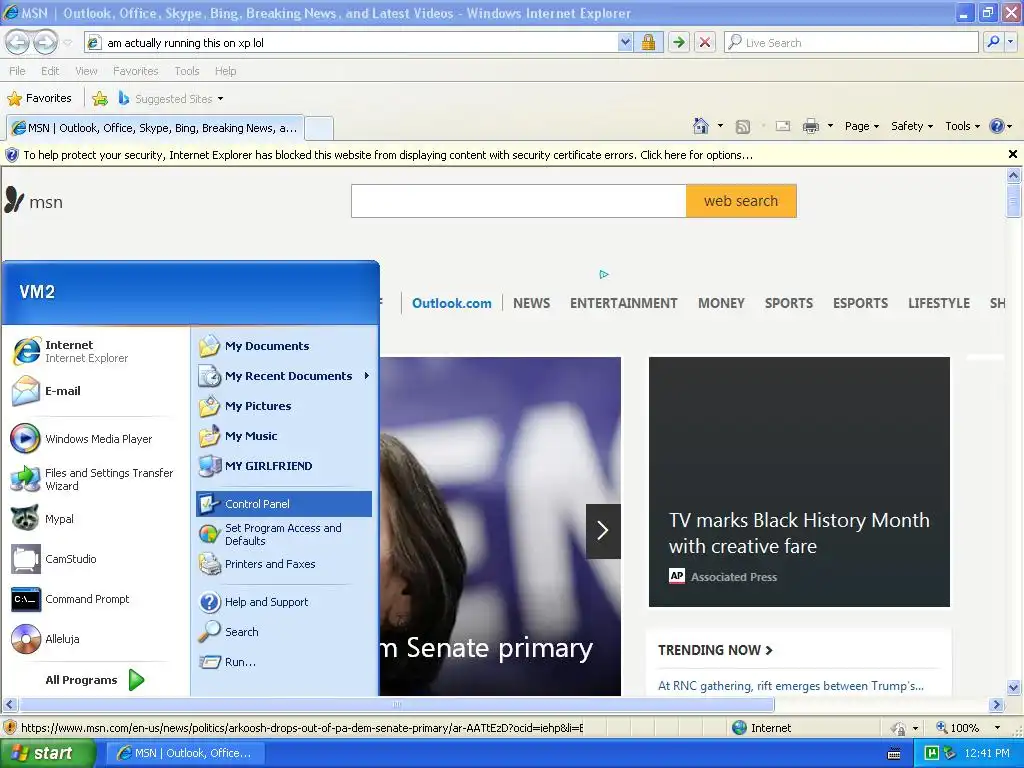Click the Back navigation arrow
Screen dimensions: 1024x768
click(18, 42)
